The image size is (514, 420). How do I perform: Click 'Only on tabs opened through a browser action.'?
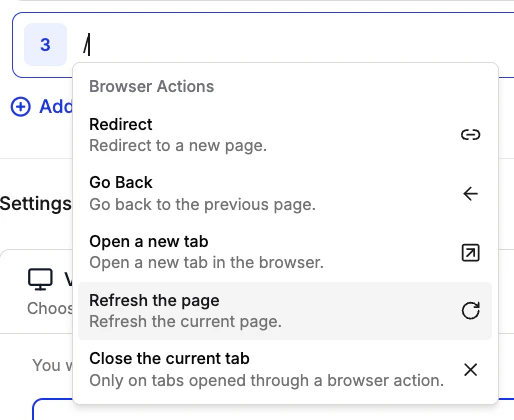tap(266, 380)
